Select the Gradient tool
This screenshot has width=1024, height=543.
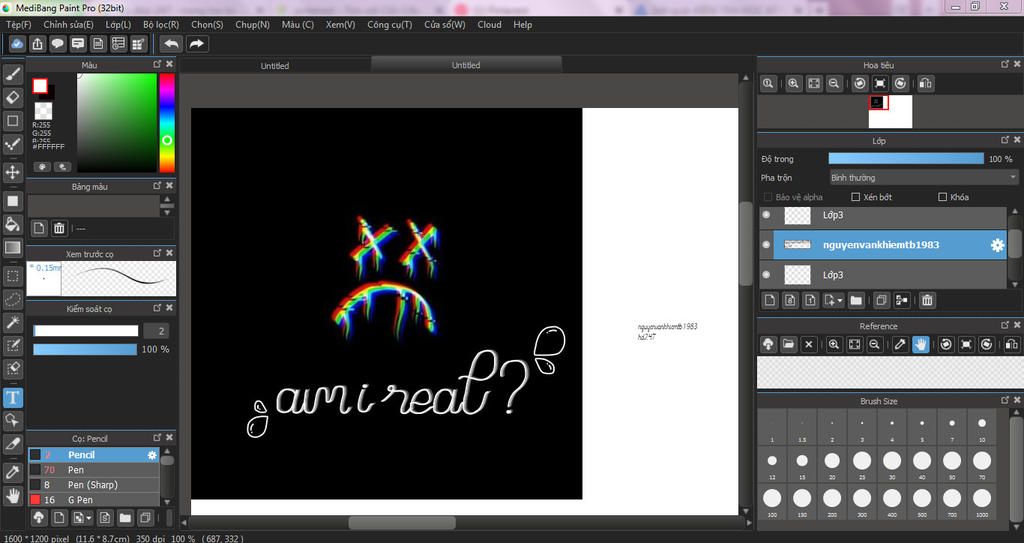[x=12, y=248]
